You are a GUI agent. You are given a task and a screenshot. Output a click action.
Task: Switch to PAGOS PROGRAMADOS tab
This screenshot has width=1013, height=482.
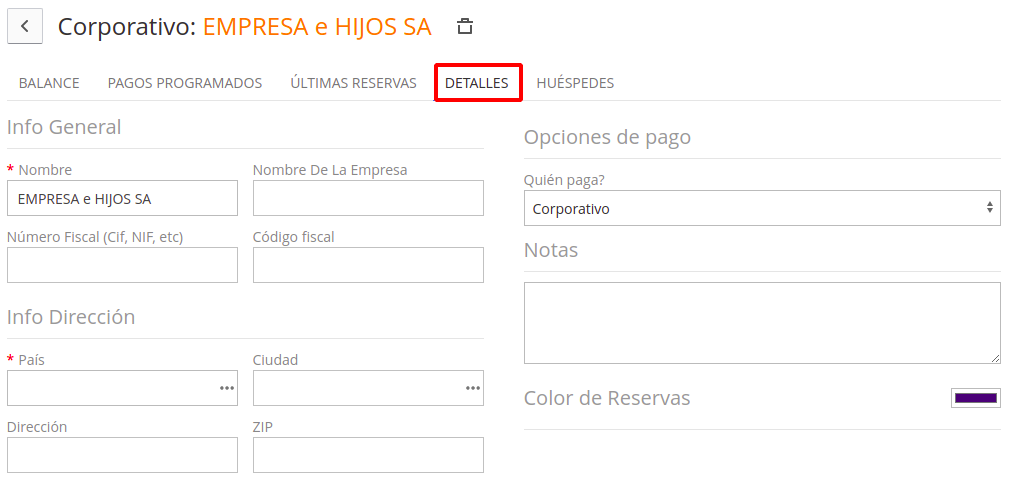pos(185,83)
